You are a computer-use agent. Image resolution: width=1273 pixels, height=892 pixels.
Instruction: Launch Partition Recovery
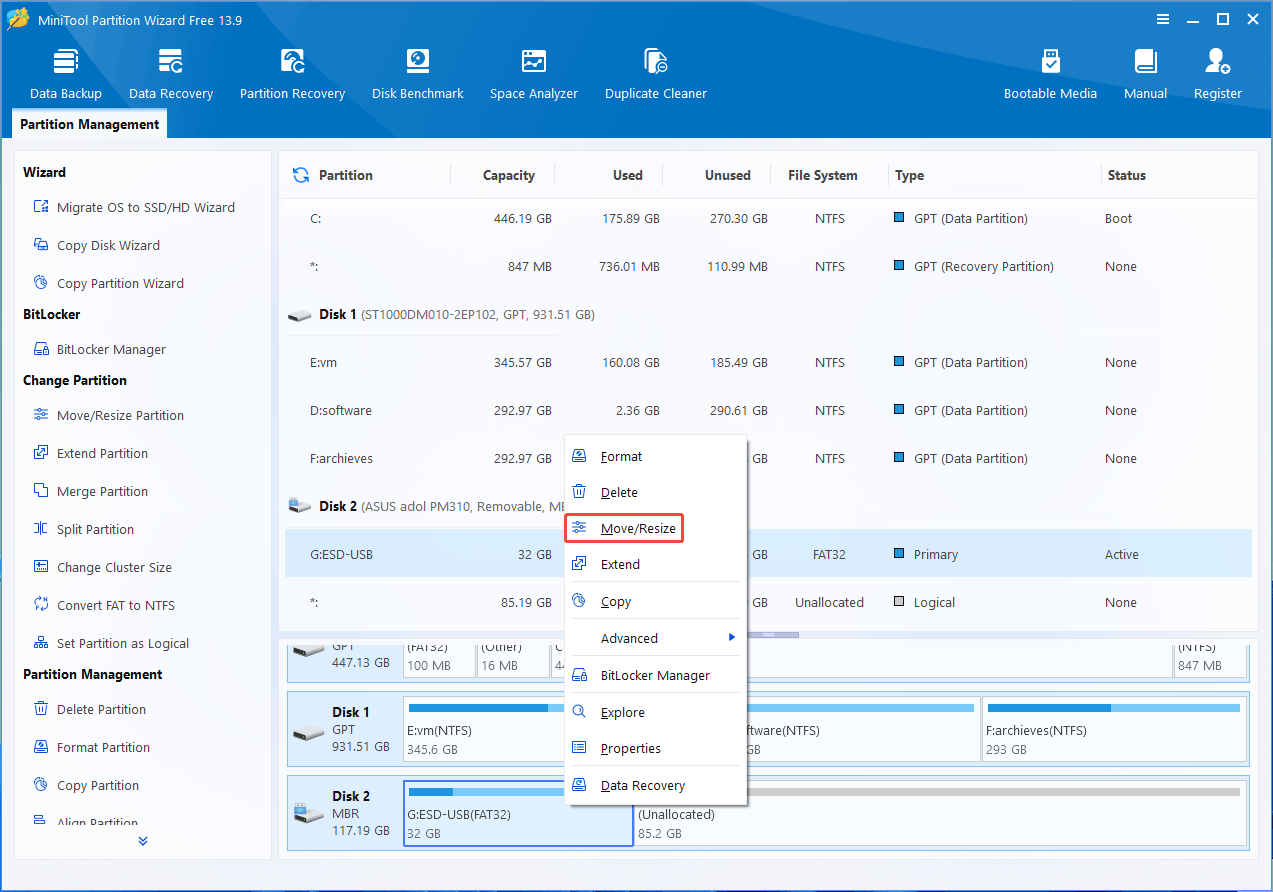[292, 74]
